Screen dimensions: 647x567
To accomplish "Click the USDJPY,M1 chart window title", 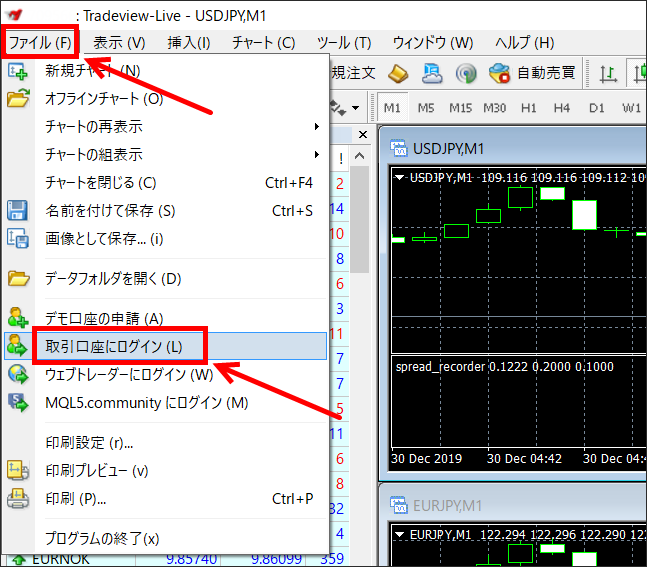I will (448, 148).
